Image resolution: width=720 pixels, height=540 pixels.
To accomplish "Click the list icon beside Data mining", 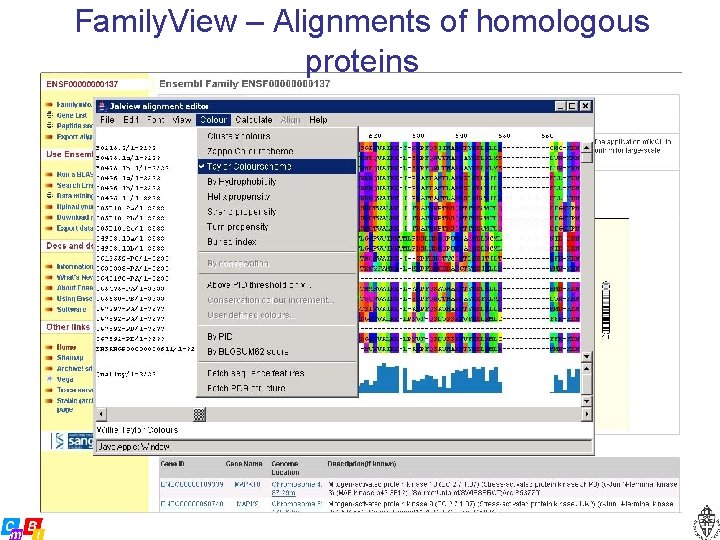I will (x=50, y=196).
